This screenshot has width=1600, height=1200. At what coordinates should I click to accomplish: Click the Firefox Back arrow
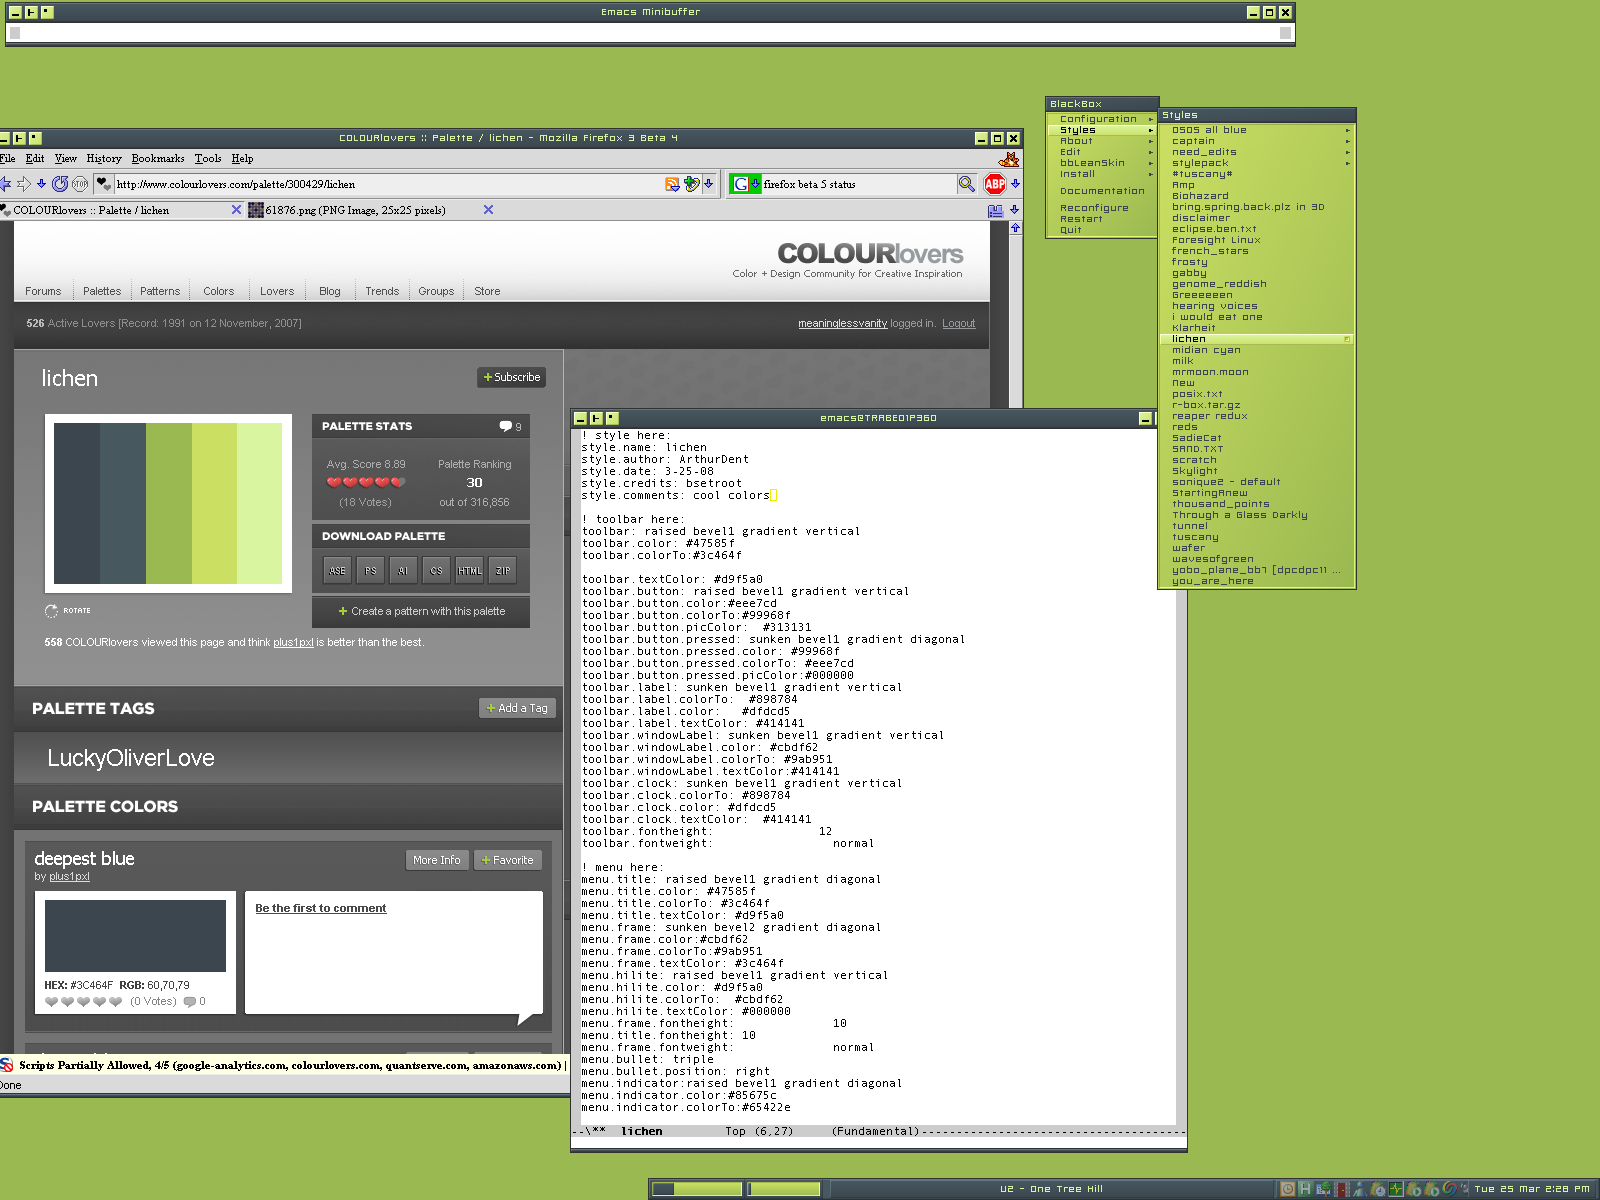(5, 184)
